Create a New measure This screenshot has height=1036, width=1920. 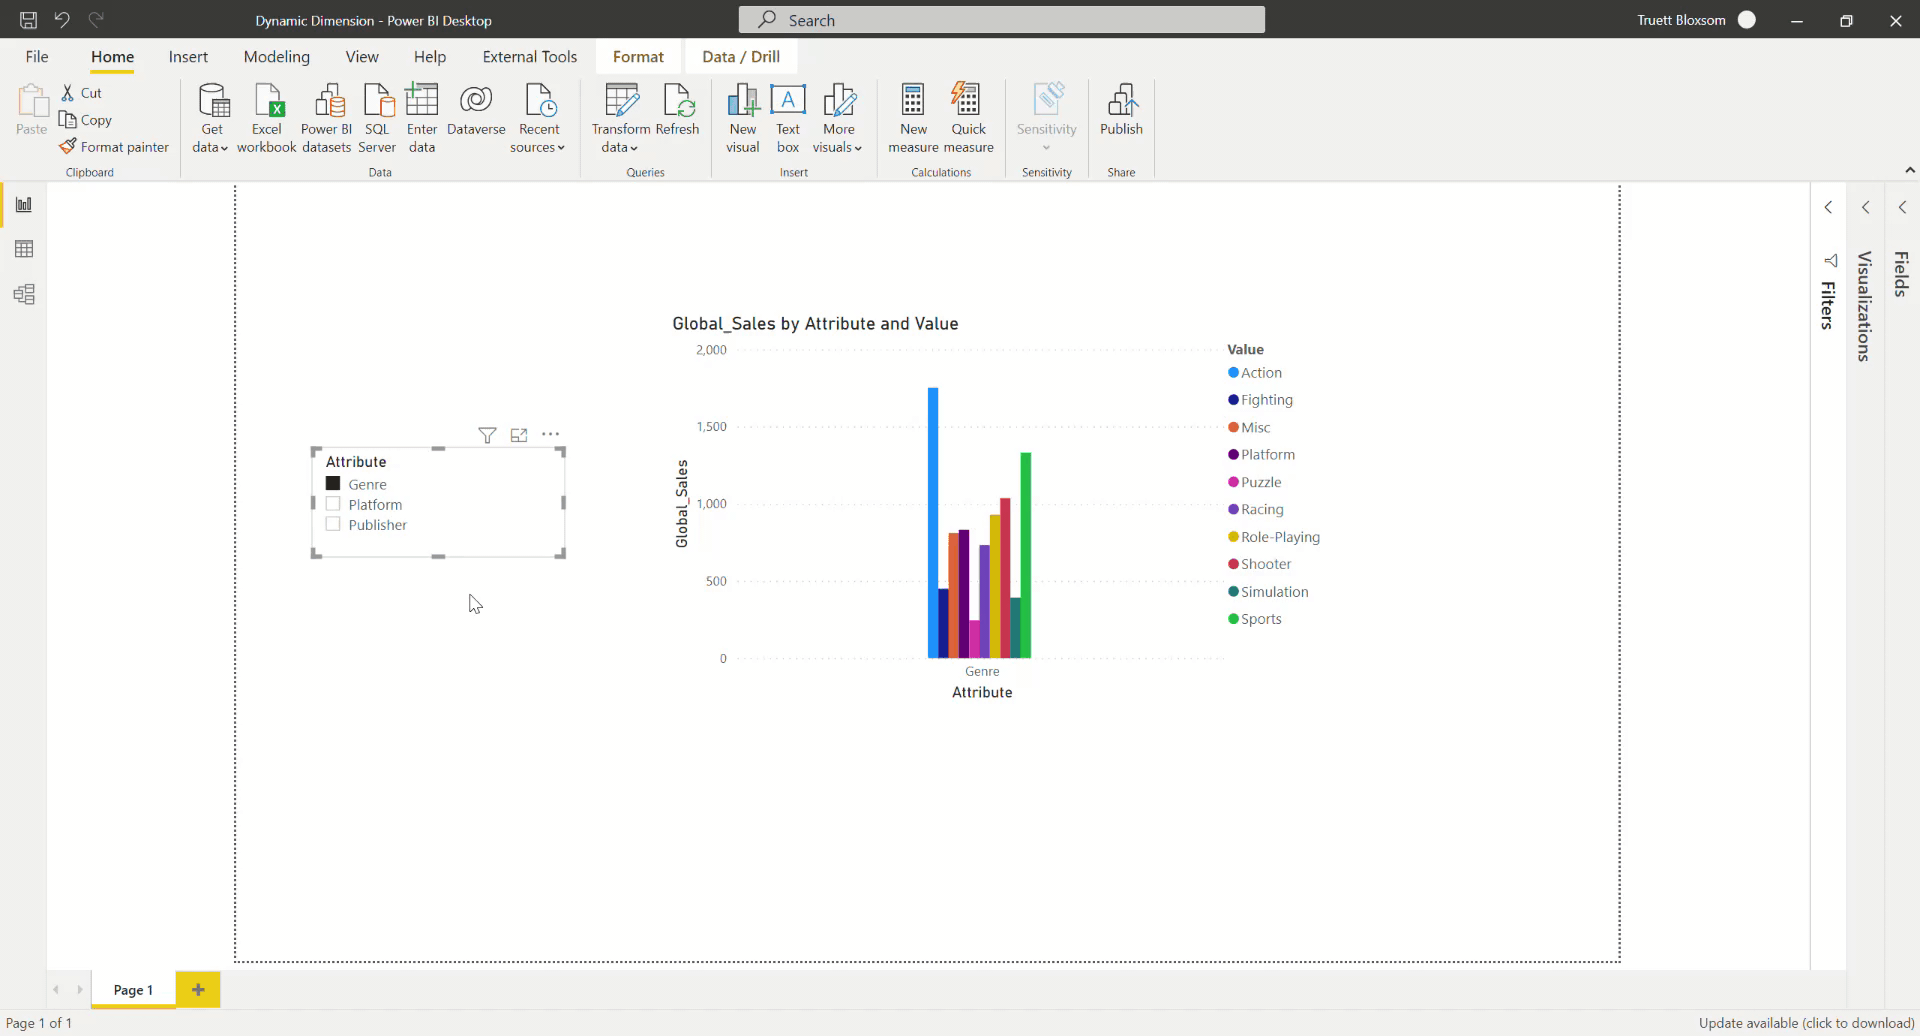pos(912,115)
